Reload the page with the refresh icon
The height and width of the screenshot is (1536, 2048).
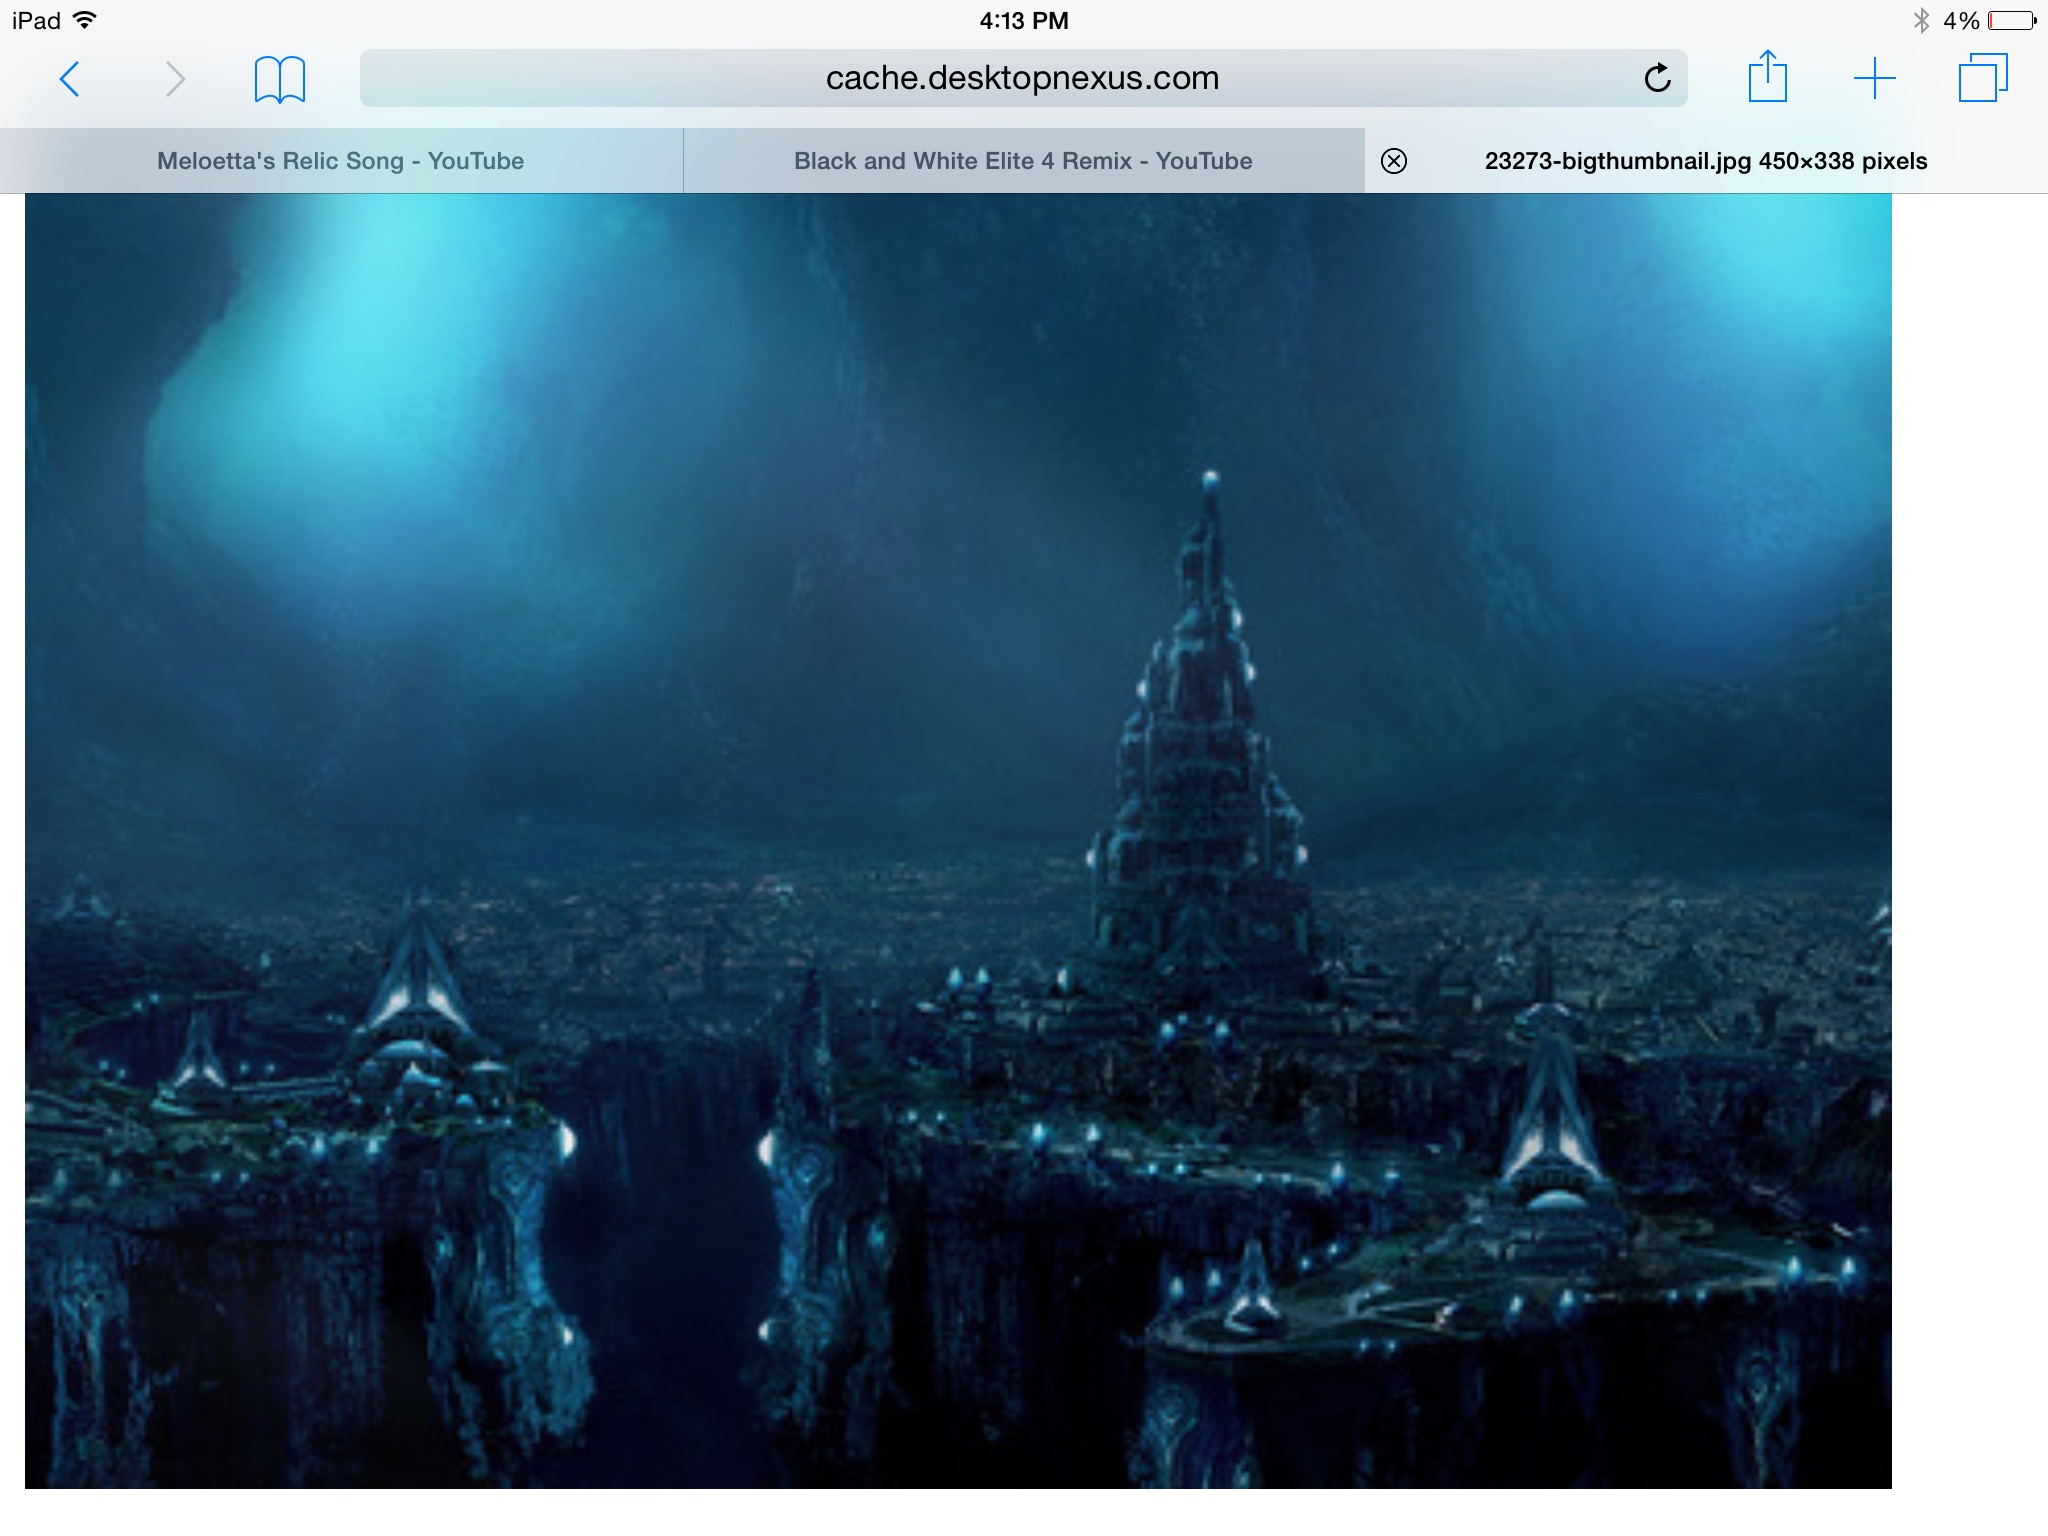1657,78
